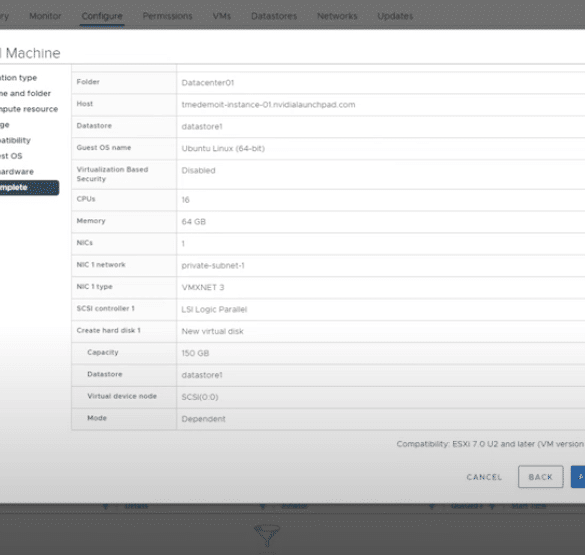Image resolution: width=585 pixels, height=555 pixels.
Task: Click the Virtual device node label
Action: pyautogui.click(x=122, y=396)
